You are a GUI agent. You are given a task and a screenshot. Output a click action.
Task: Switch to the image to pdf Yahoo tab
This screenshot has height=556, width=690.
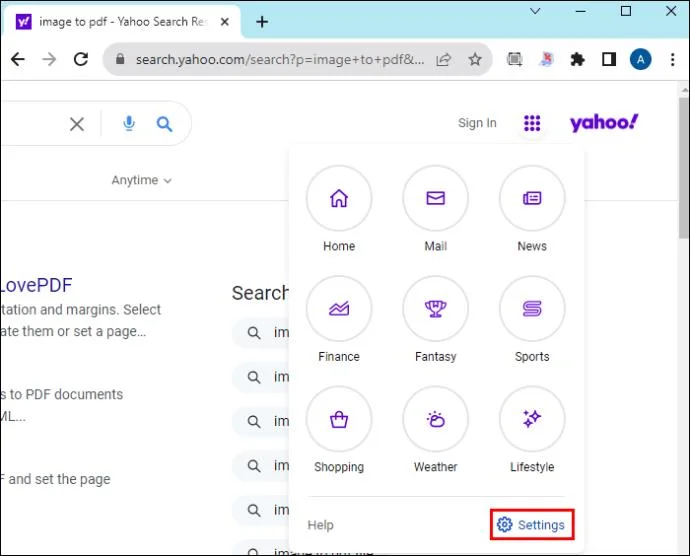click(x=123, y=22)
